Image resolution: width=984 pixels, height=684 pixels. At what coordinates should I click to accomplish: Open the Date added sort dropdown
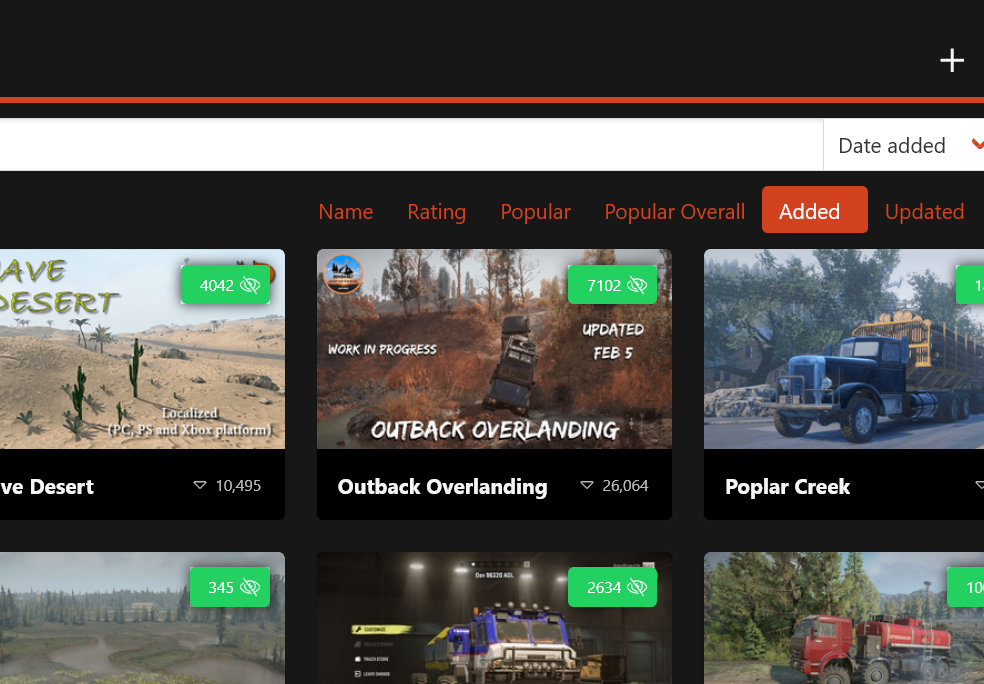[892, 146]
